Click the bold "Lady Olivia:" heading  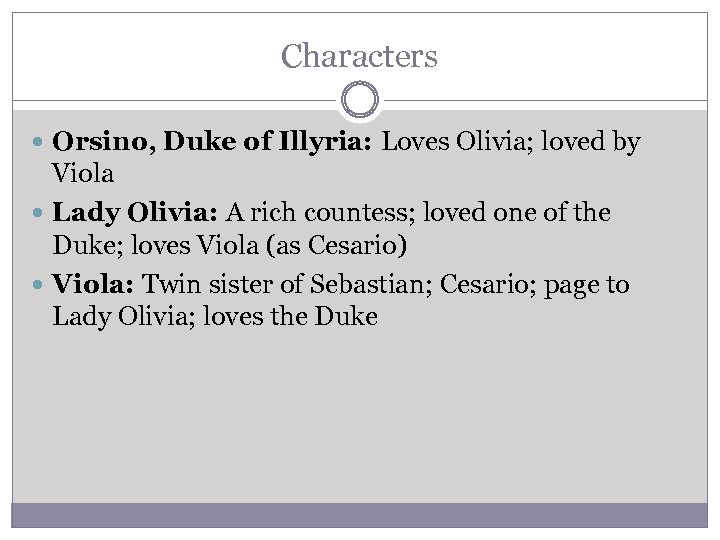[135, 214]
